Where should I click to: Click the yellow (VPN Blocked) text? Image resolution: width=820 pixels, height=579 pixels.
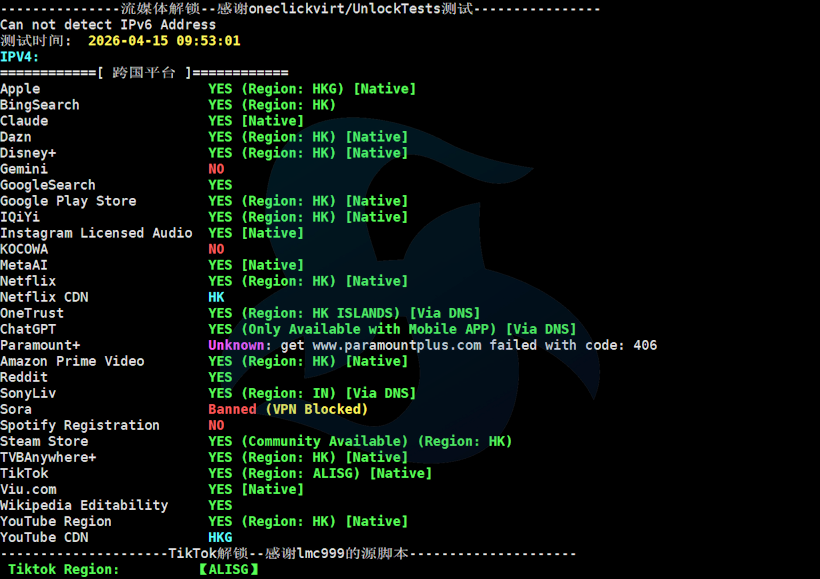(x=316, y=409)
